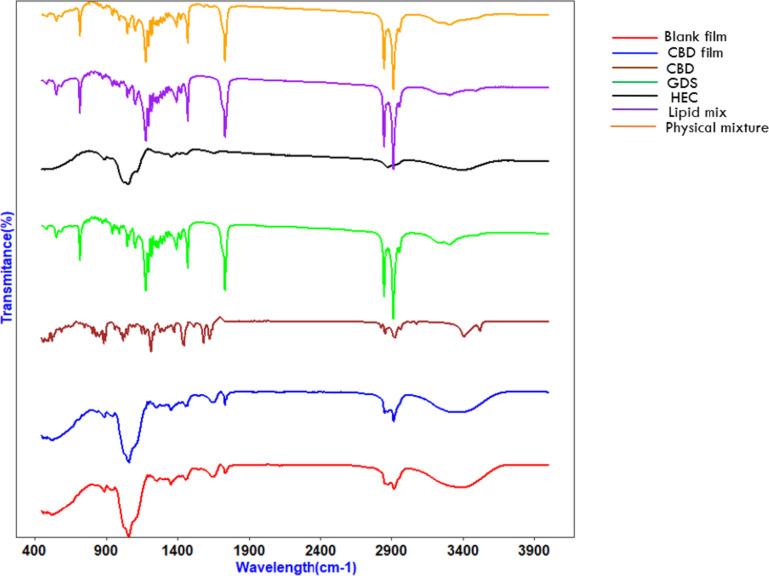Click the x-axis tick label 2900
This screenshot has width=769, height=576.
point(392,550)
